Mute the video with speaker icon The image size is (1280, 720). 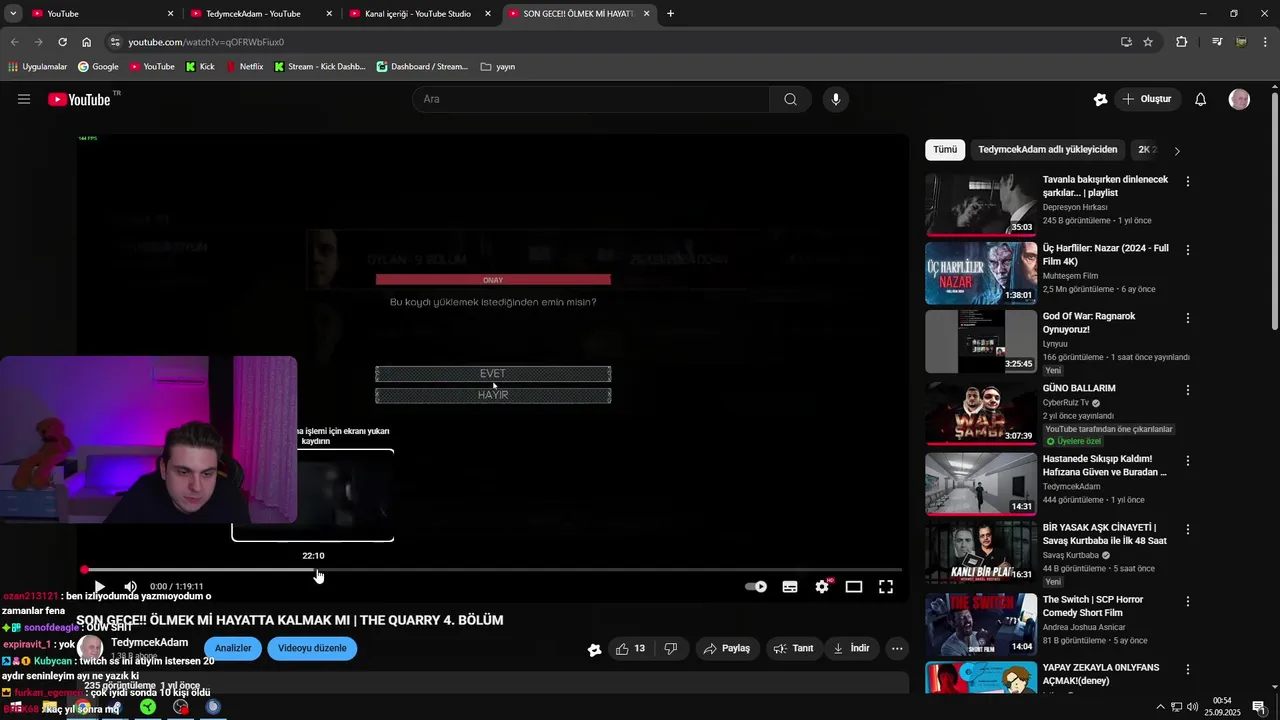pos(130,587)
